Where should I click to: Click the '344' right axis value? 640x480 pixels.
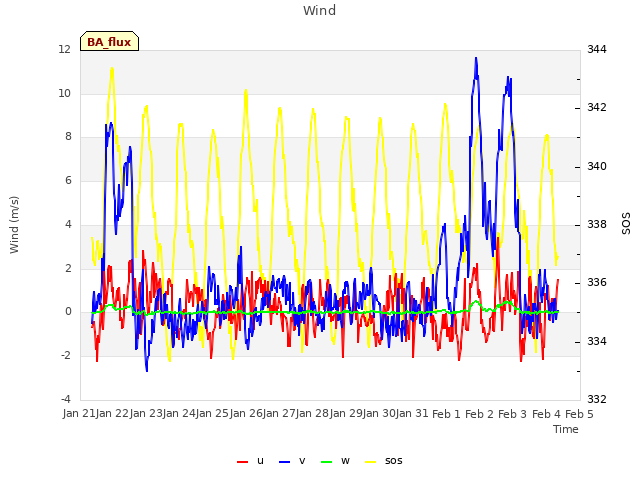pyautogui.click(x=597, y=49)
